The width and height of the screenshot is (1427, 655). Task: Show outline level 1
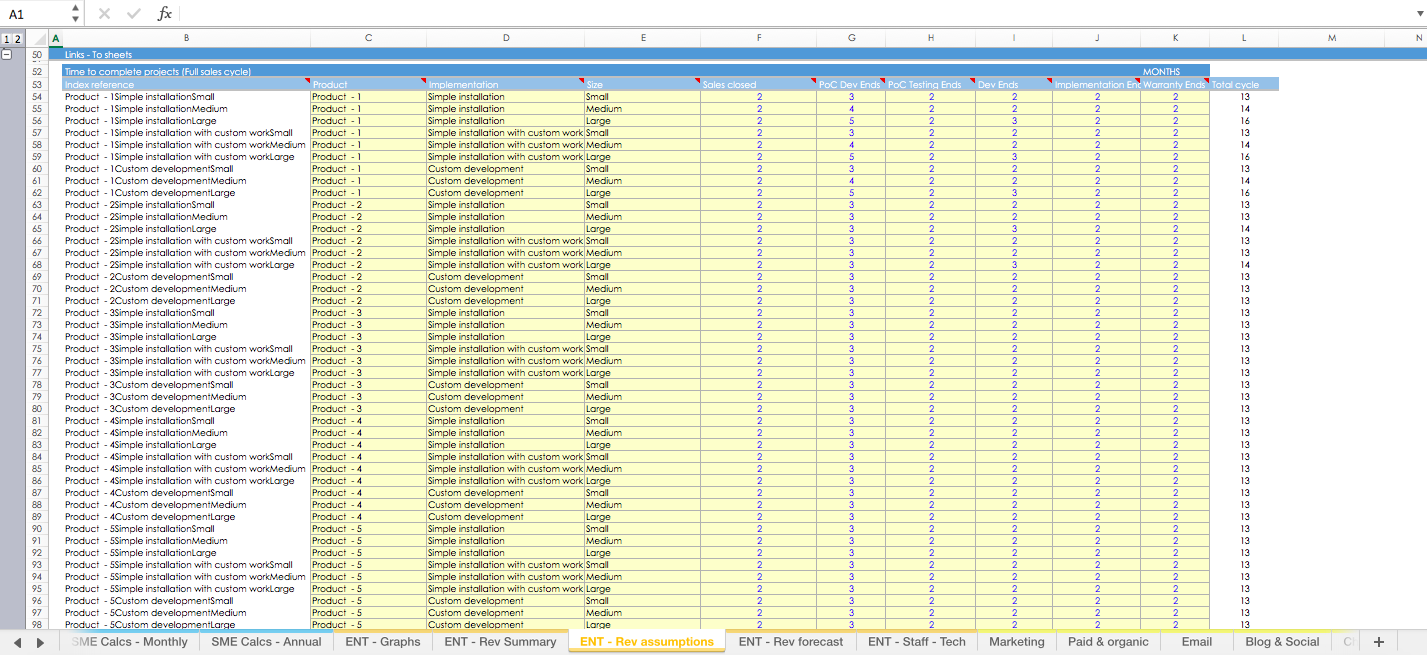[6, 38]
